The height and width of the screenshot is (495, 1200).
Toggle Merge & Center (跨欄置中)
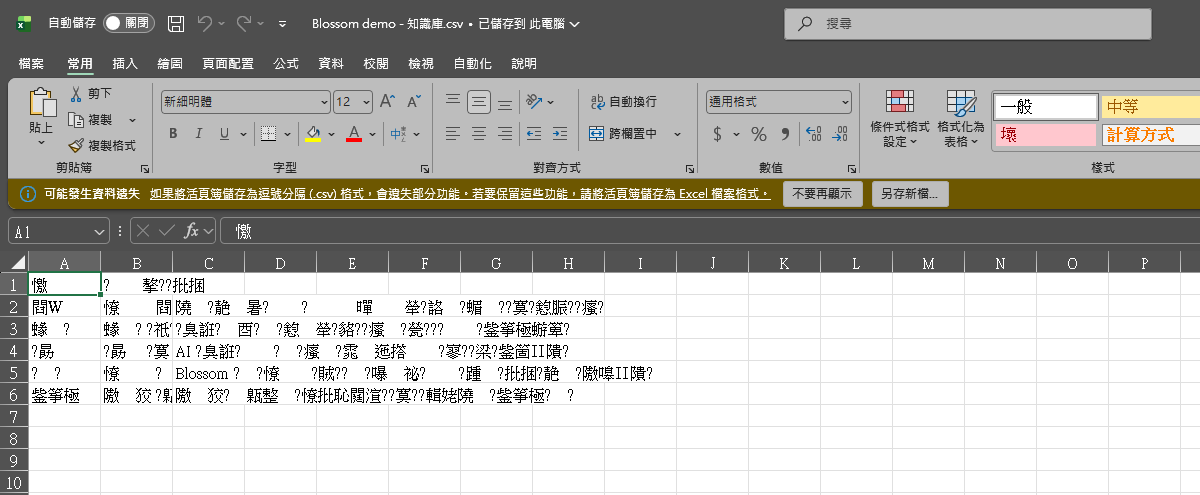coord(625,133)
